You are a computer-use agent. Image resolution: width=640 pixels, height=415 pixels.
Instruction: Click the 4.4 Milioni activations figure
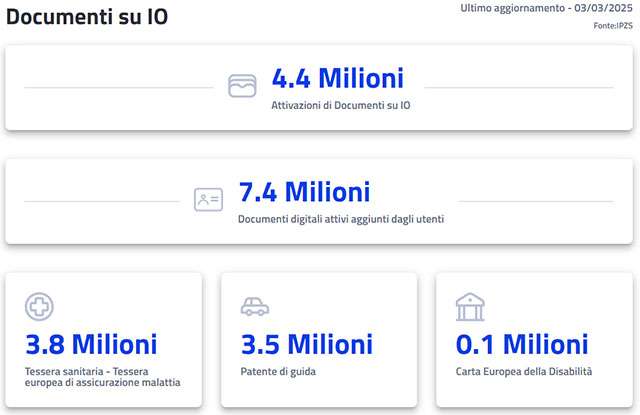pos(338,78)
